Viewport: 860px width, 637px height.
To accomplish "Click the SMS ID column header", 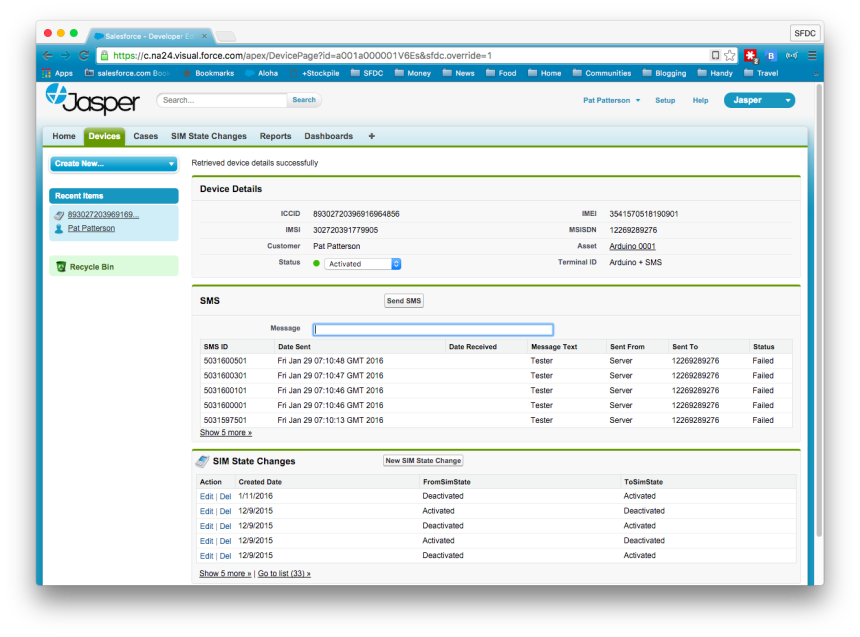I will pos(216,347).
